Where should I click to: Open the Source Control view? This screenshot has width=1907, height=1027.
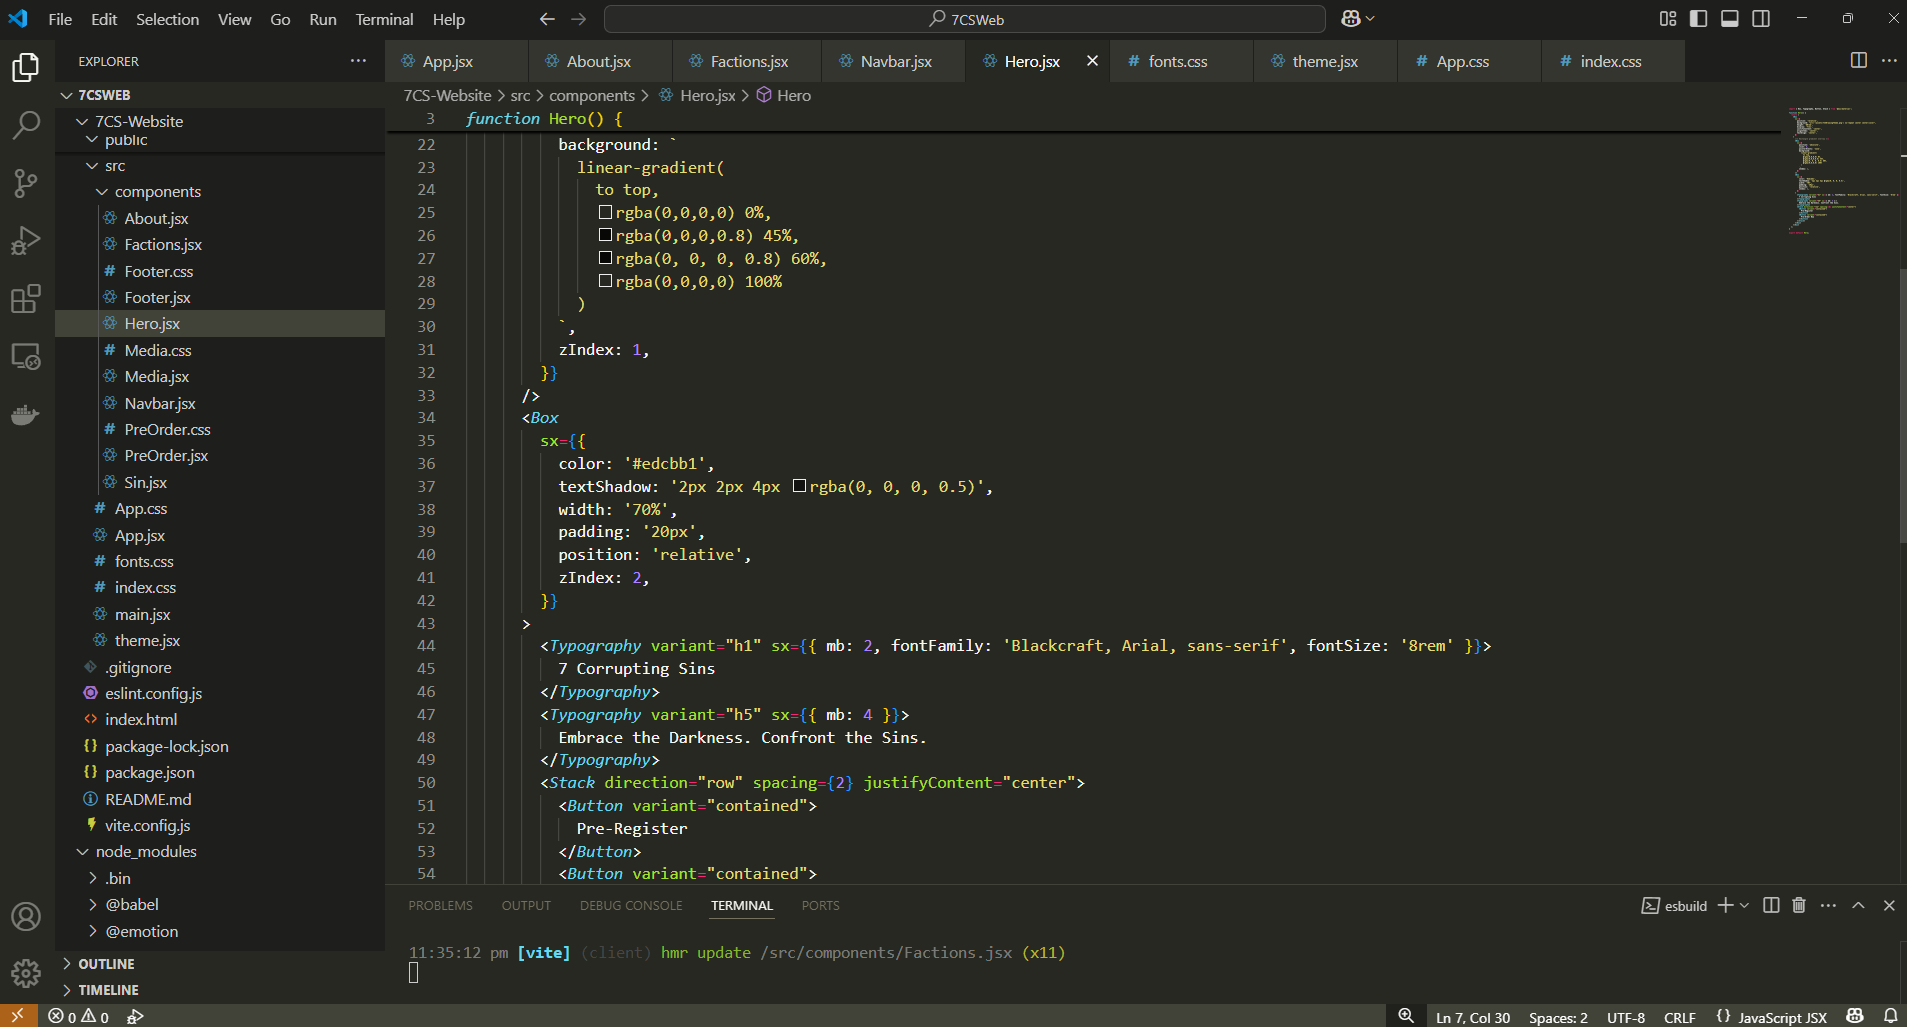tap(26, 183)
